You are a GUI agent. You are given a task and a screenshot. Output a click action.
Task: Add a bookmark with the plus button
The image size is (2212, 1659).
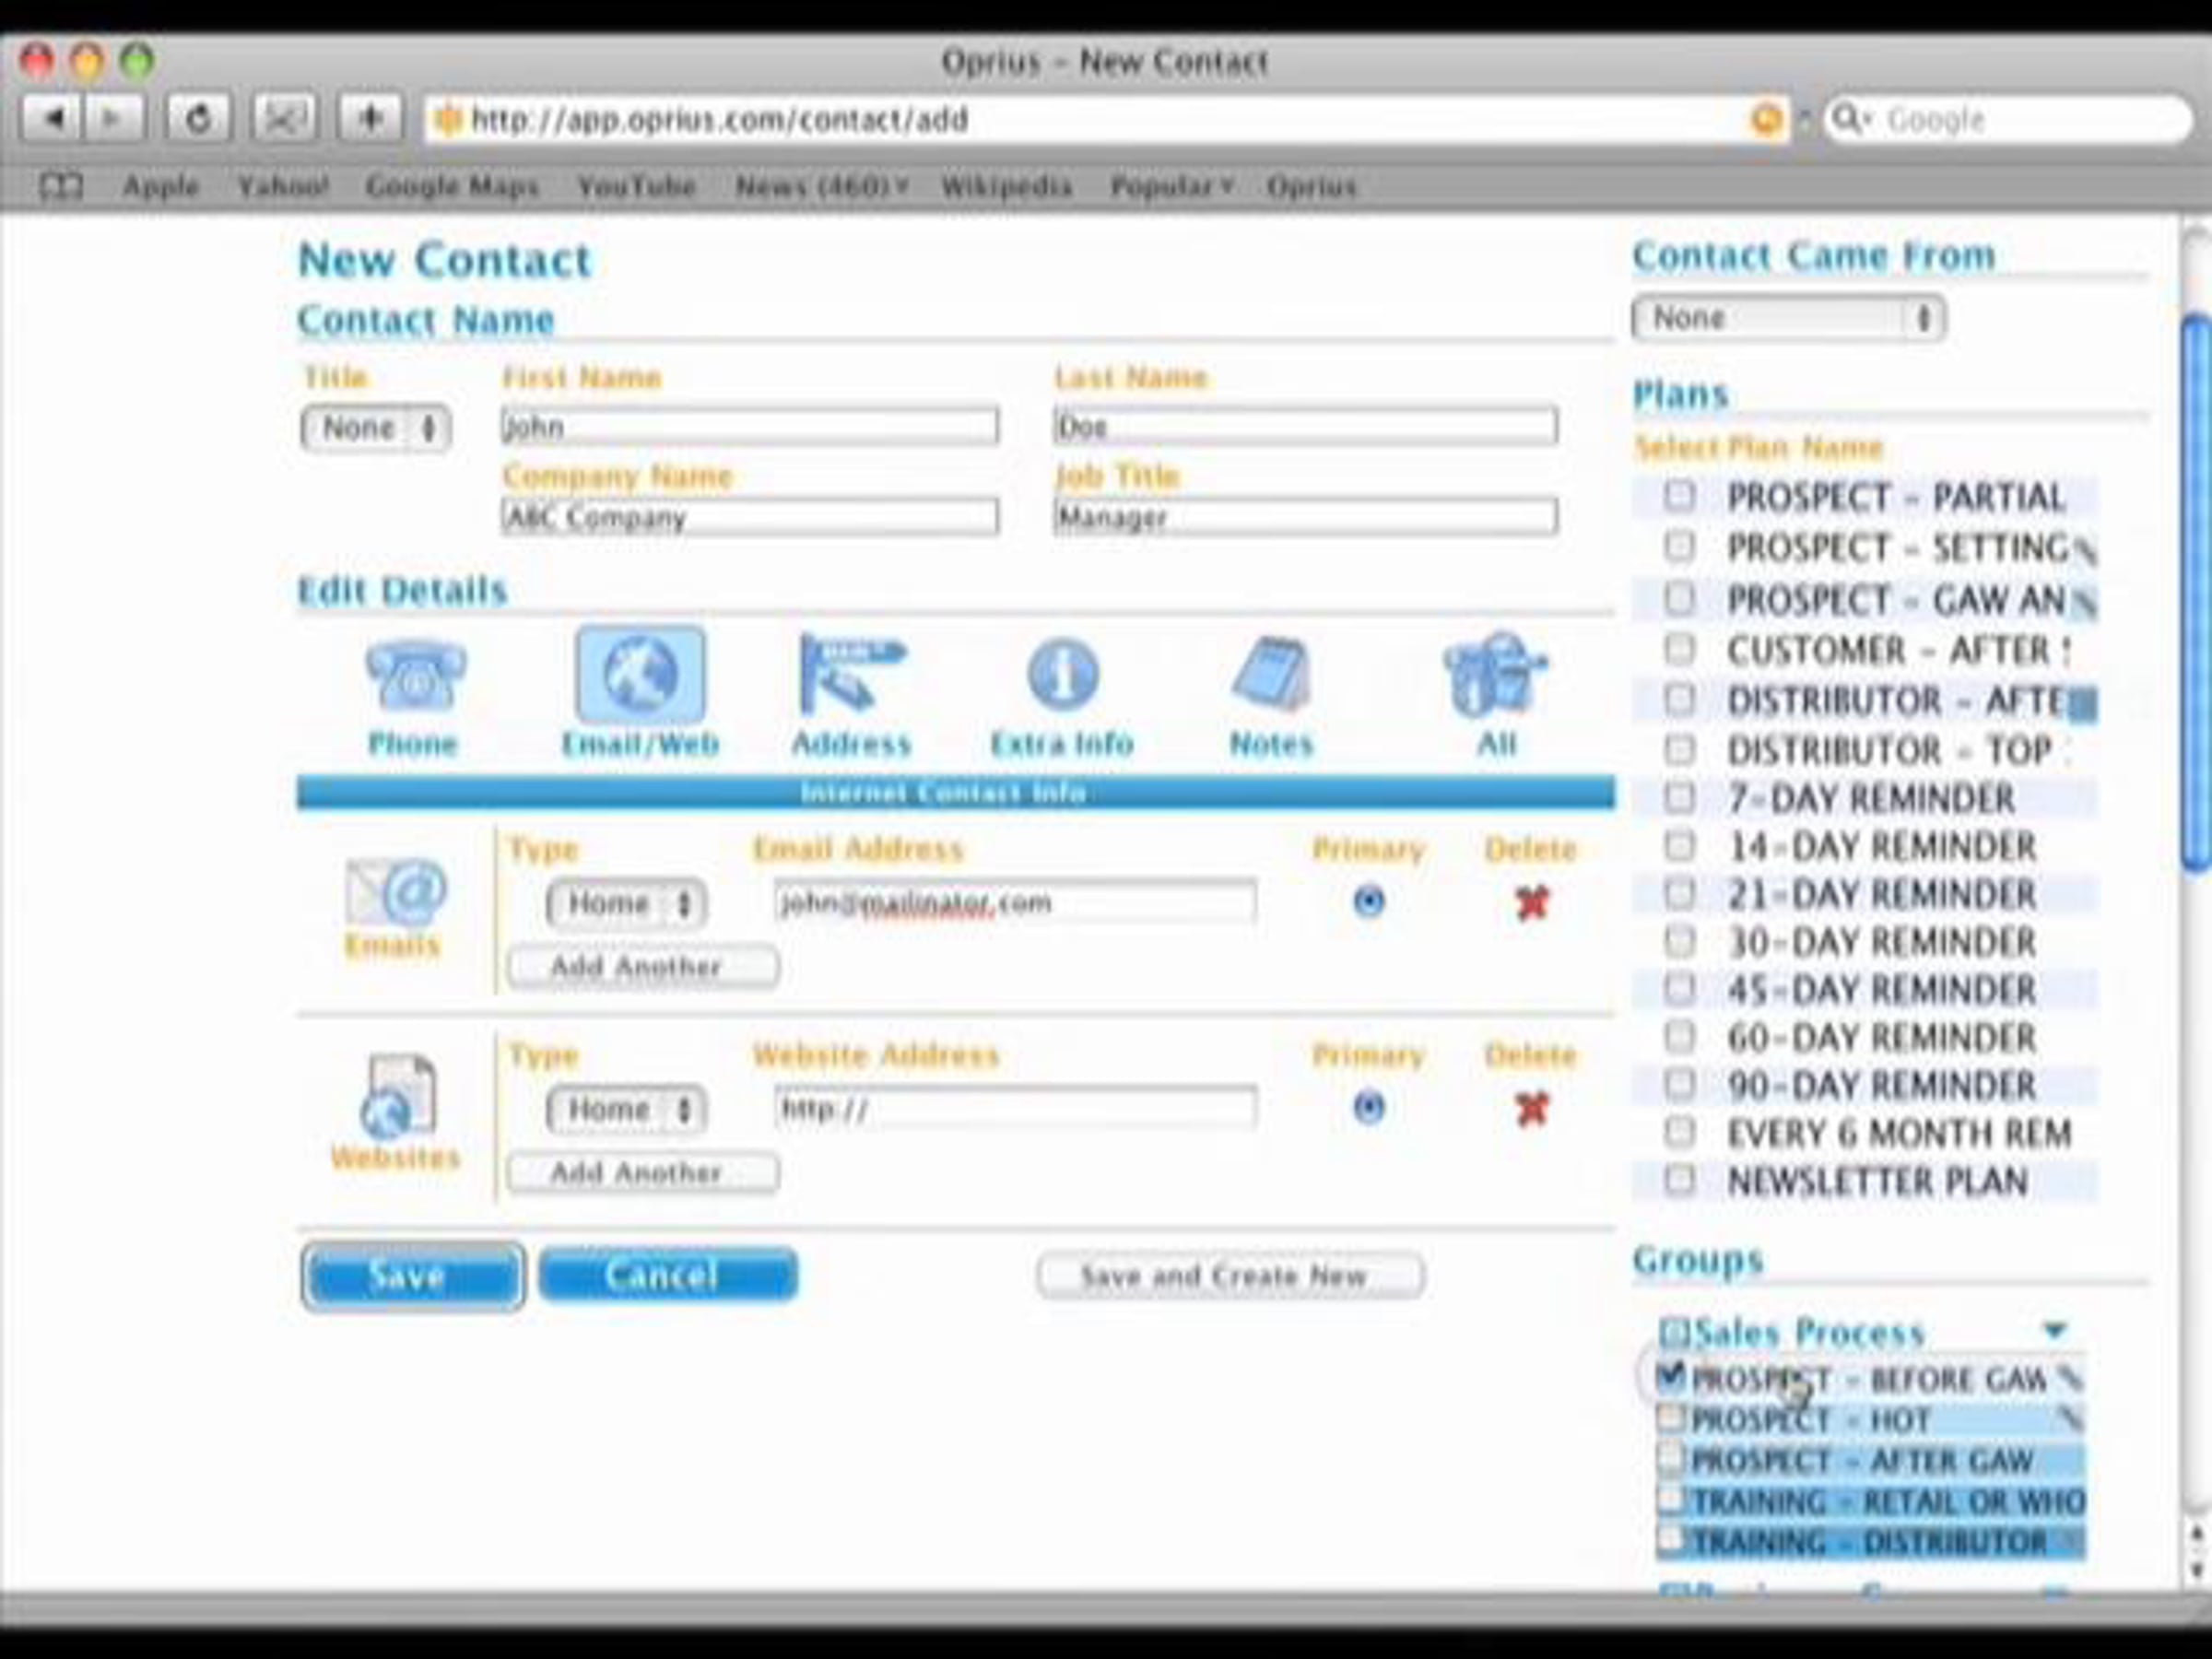tap(370, 119)
